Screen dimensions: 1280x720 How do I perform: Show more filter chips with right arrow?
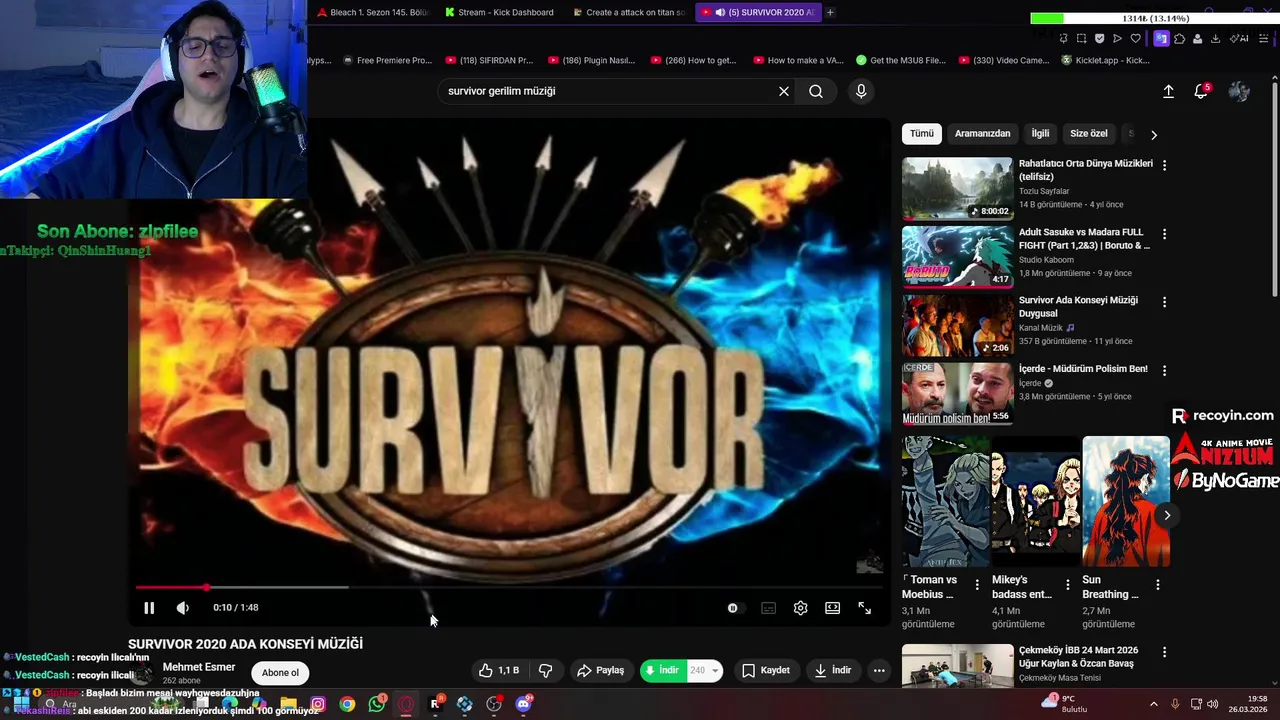pos(1153,134)
